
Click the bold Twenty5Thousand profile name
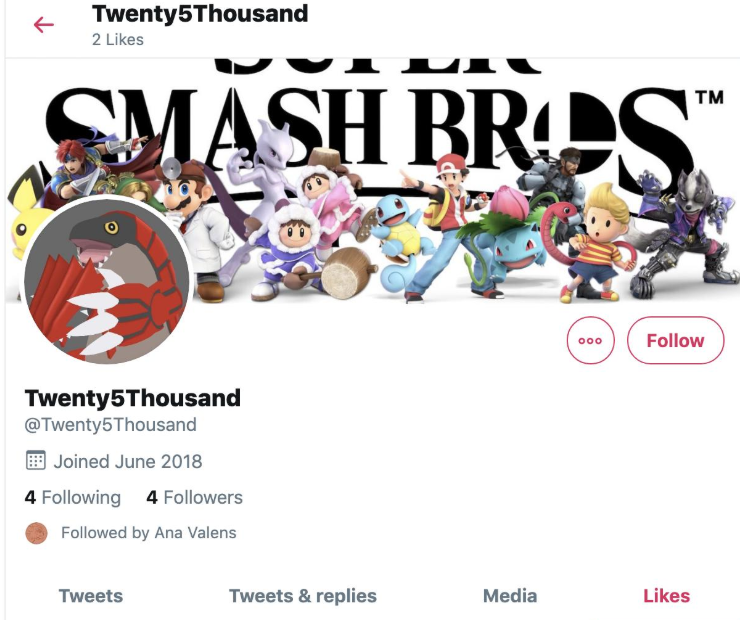click(132, 398)
